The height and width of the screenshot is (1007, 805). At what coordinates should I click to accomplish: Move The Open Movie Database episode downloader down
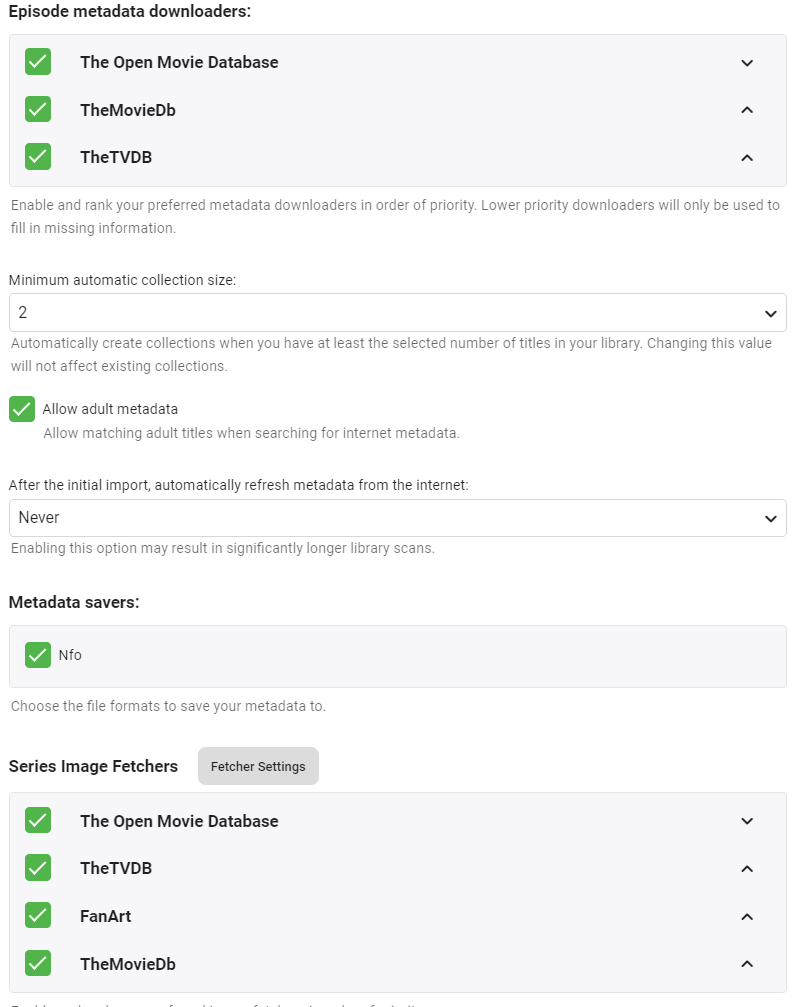pyautogui.click(x=747, y=62)
